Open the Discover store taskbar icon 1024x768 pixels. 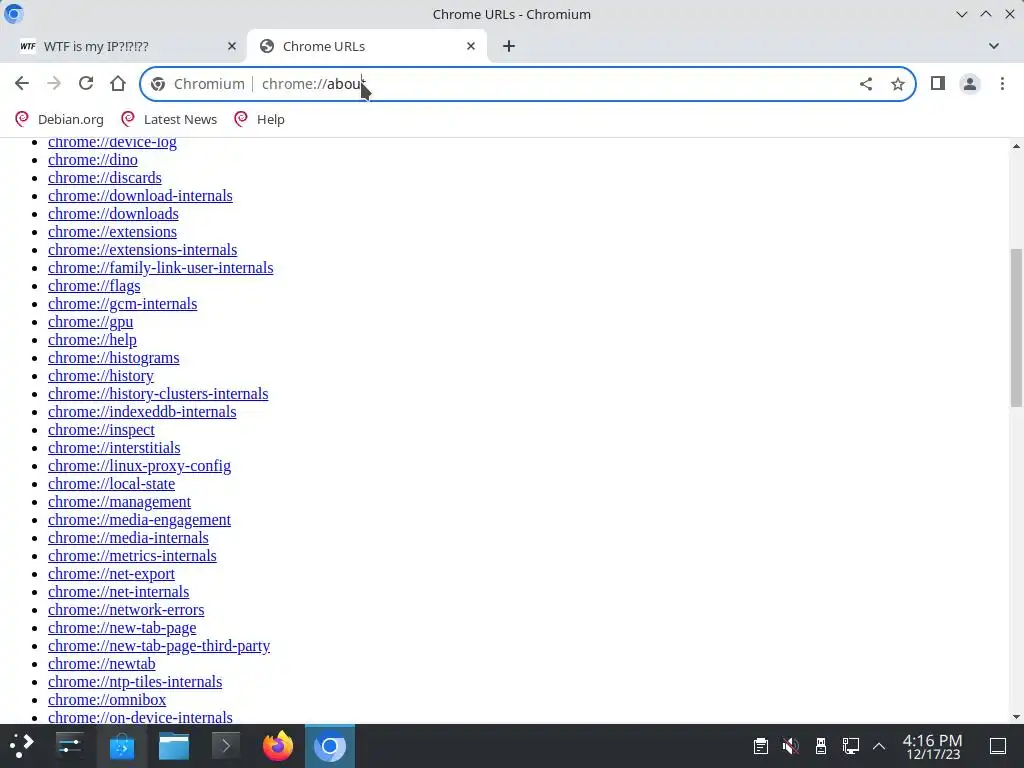click(122, 746)
